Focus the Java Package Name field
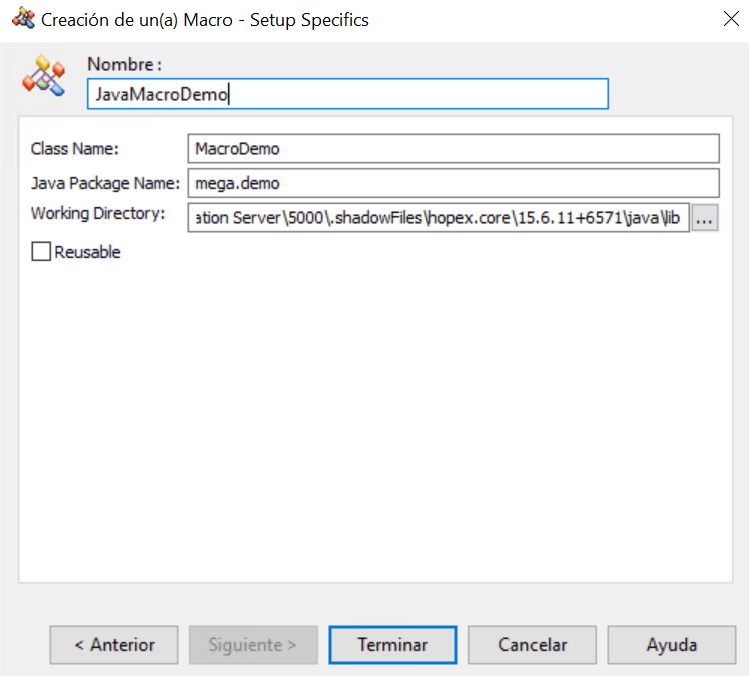The image size is (749, 676). 453,183
